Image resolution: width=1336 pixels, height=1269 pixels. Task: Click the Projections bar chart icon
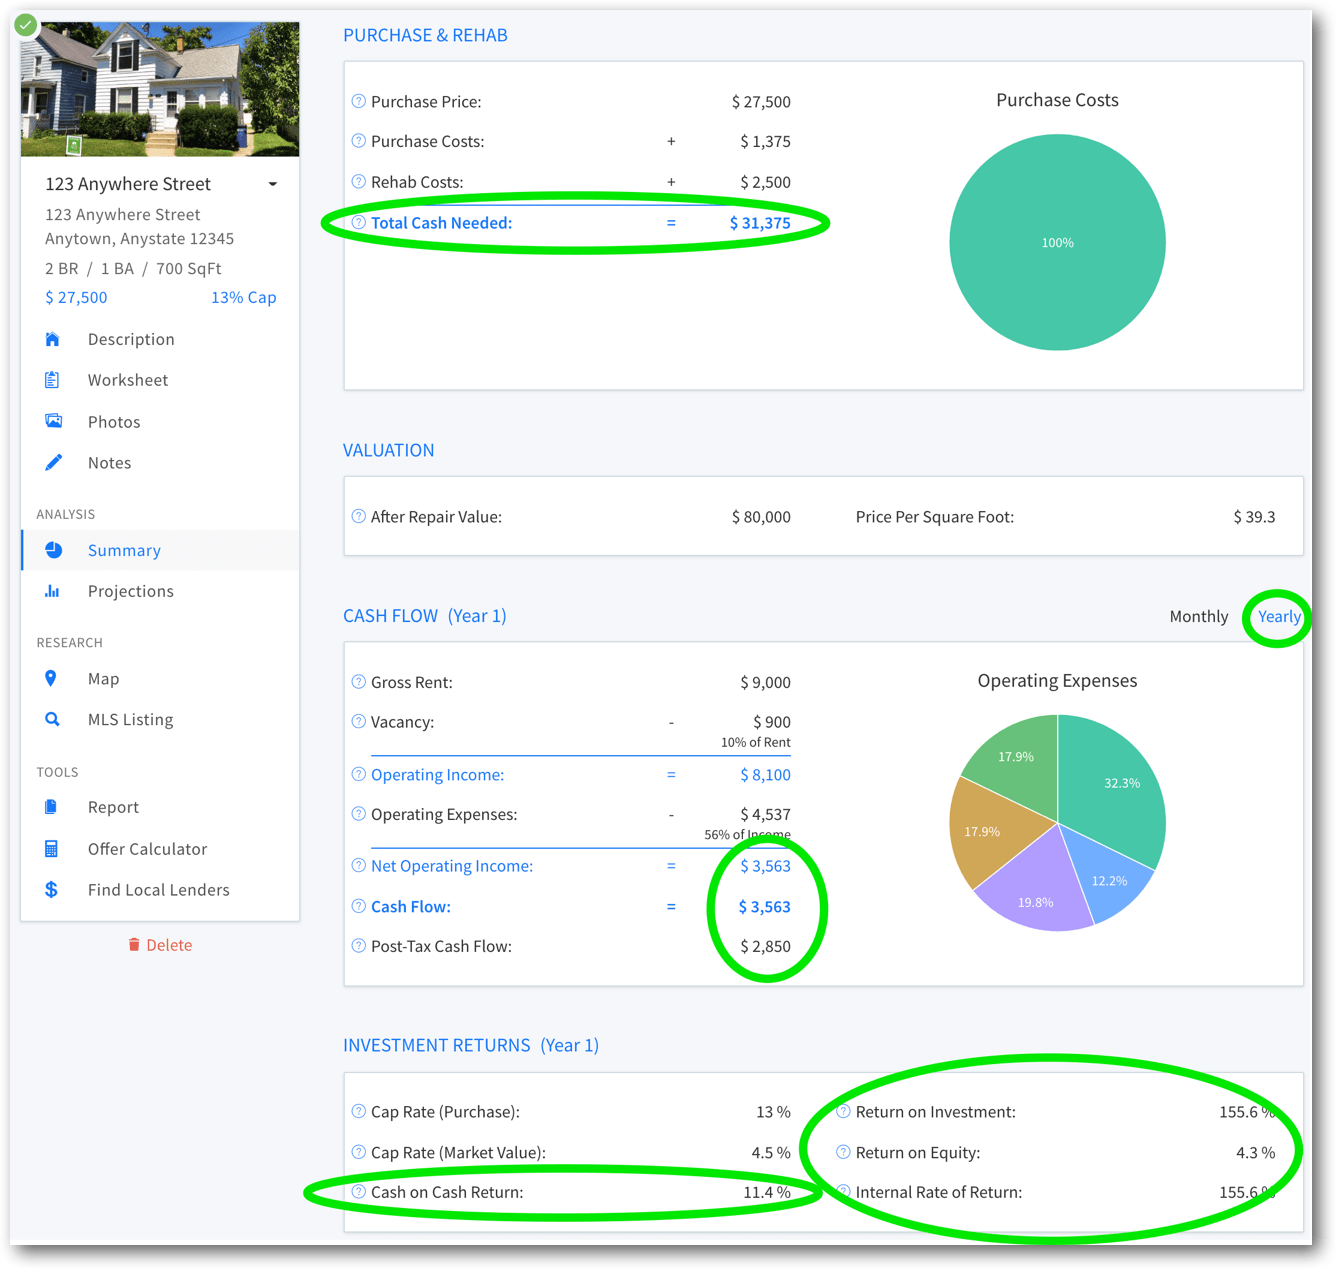coord(53,591)
